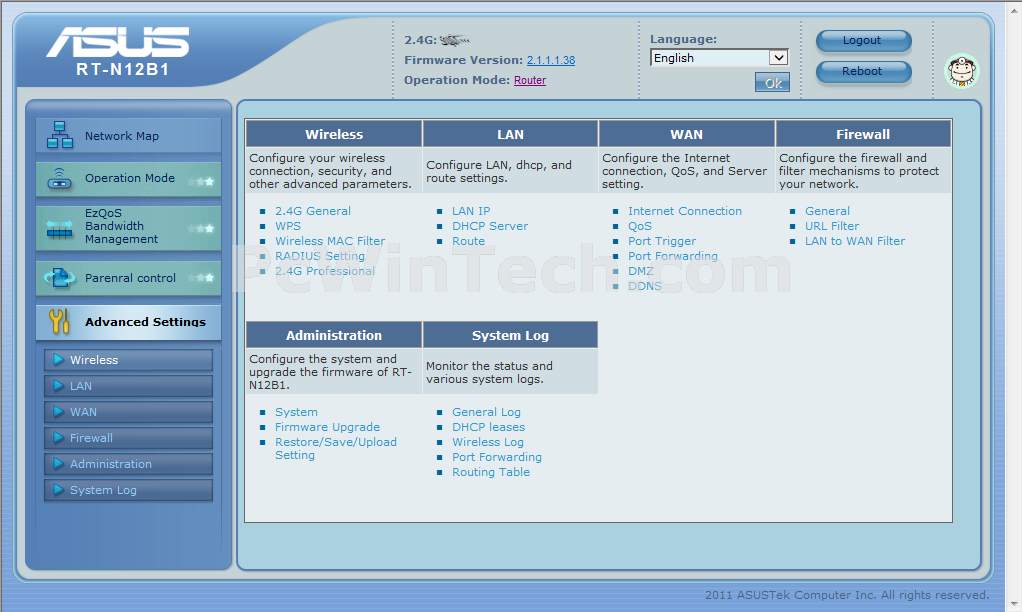Viewport: 1022px width, 612px height.
Task: Click the Reboot button
Action: [x=863, y=71]
